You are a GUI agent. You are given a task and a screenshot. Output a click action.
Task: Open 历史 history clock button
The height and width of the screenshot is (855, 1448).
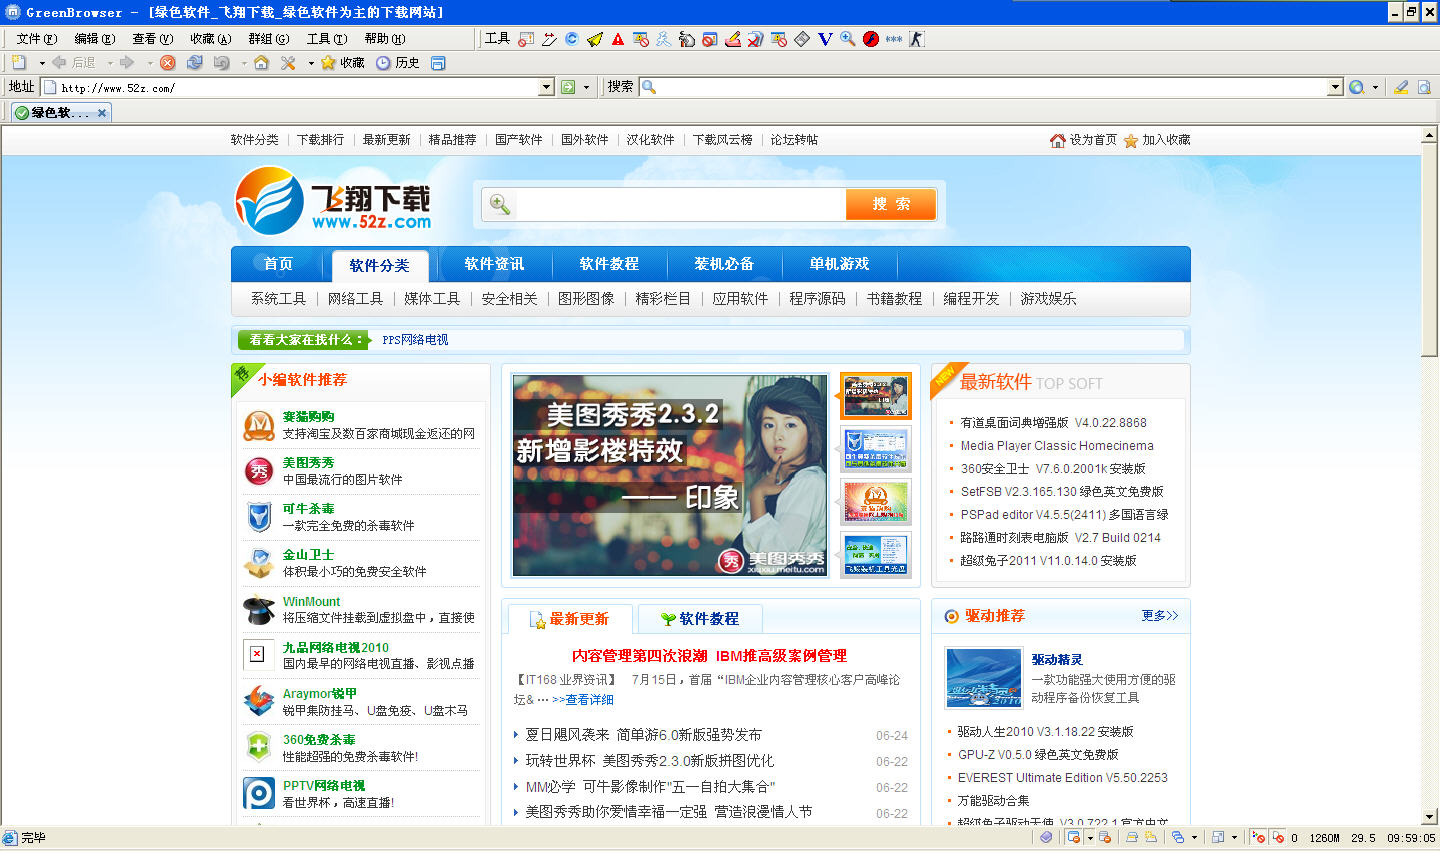click(398, 62)
